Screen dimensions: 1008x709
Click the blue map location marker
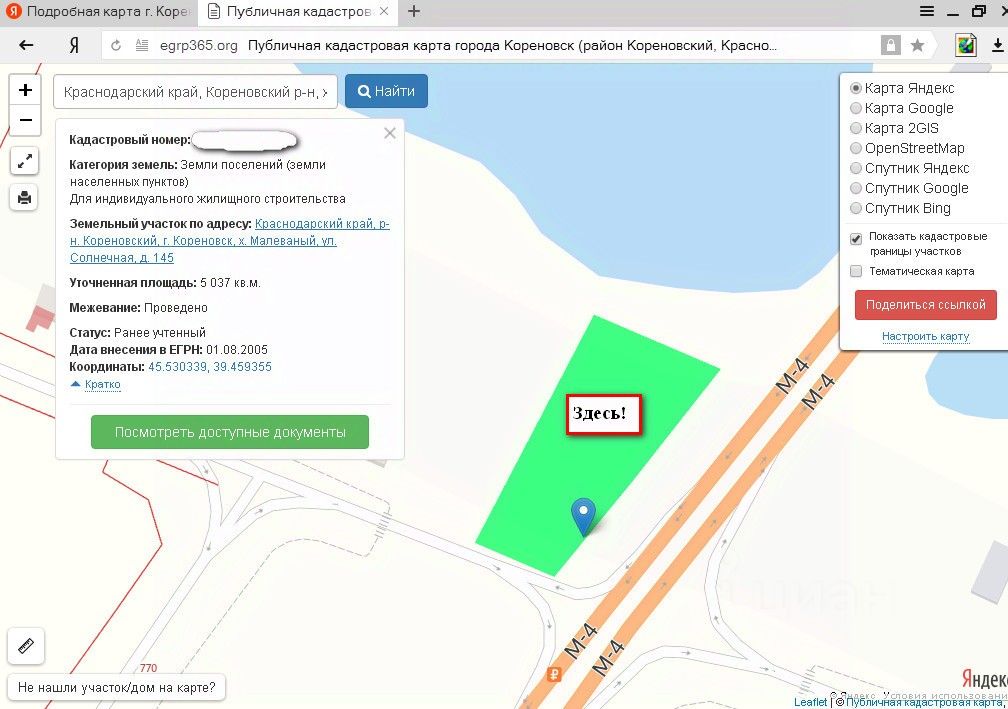[583, 517]
